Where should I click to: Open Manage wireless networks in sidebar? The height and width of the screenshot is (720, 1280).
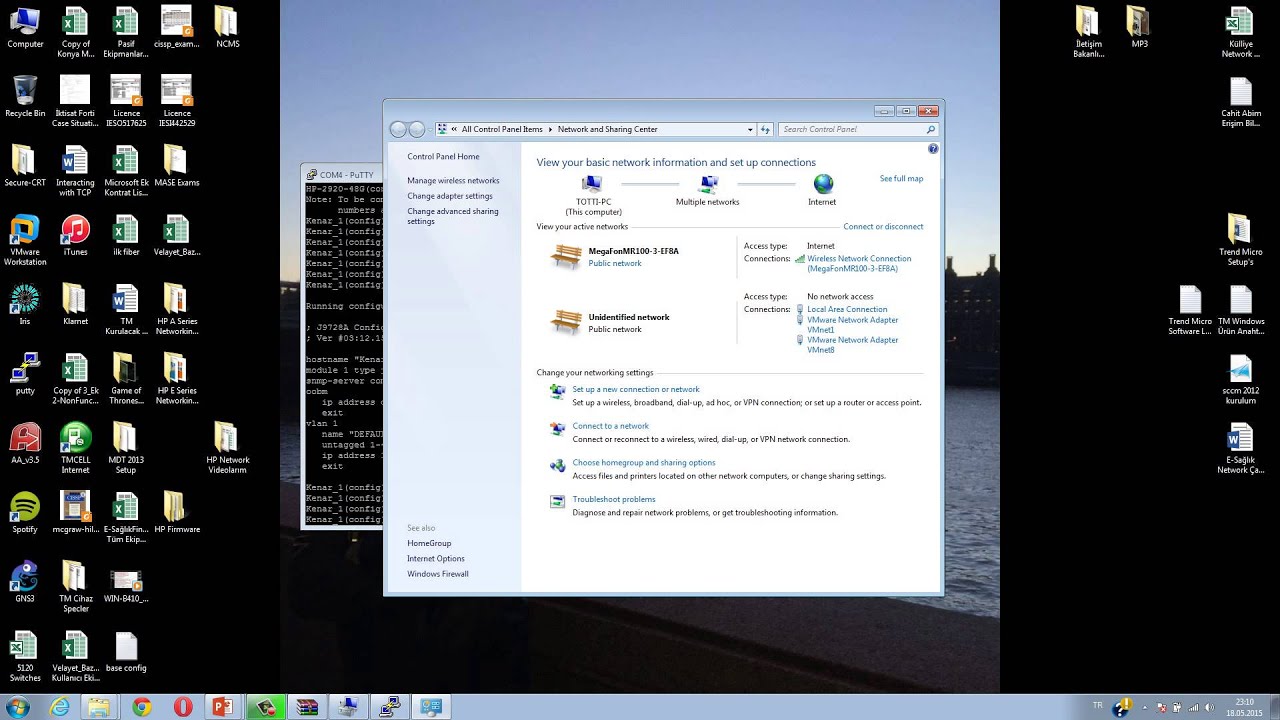453,181
